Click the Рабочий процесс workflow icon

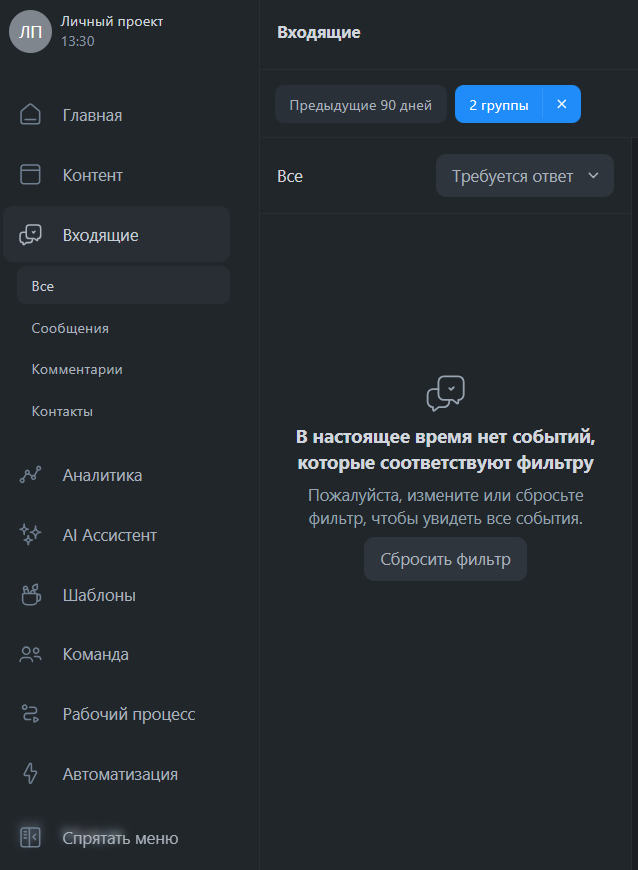pos(31,714)
